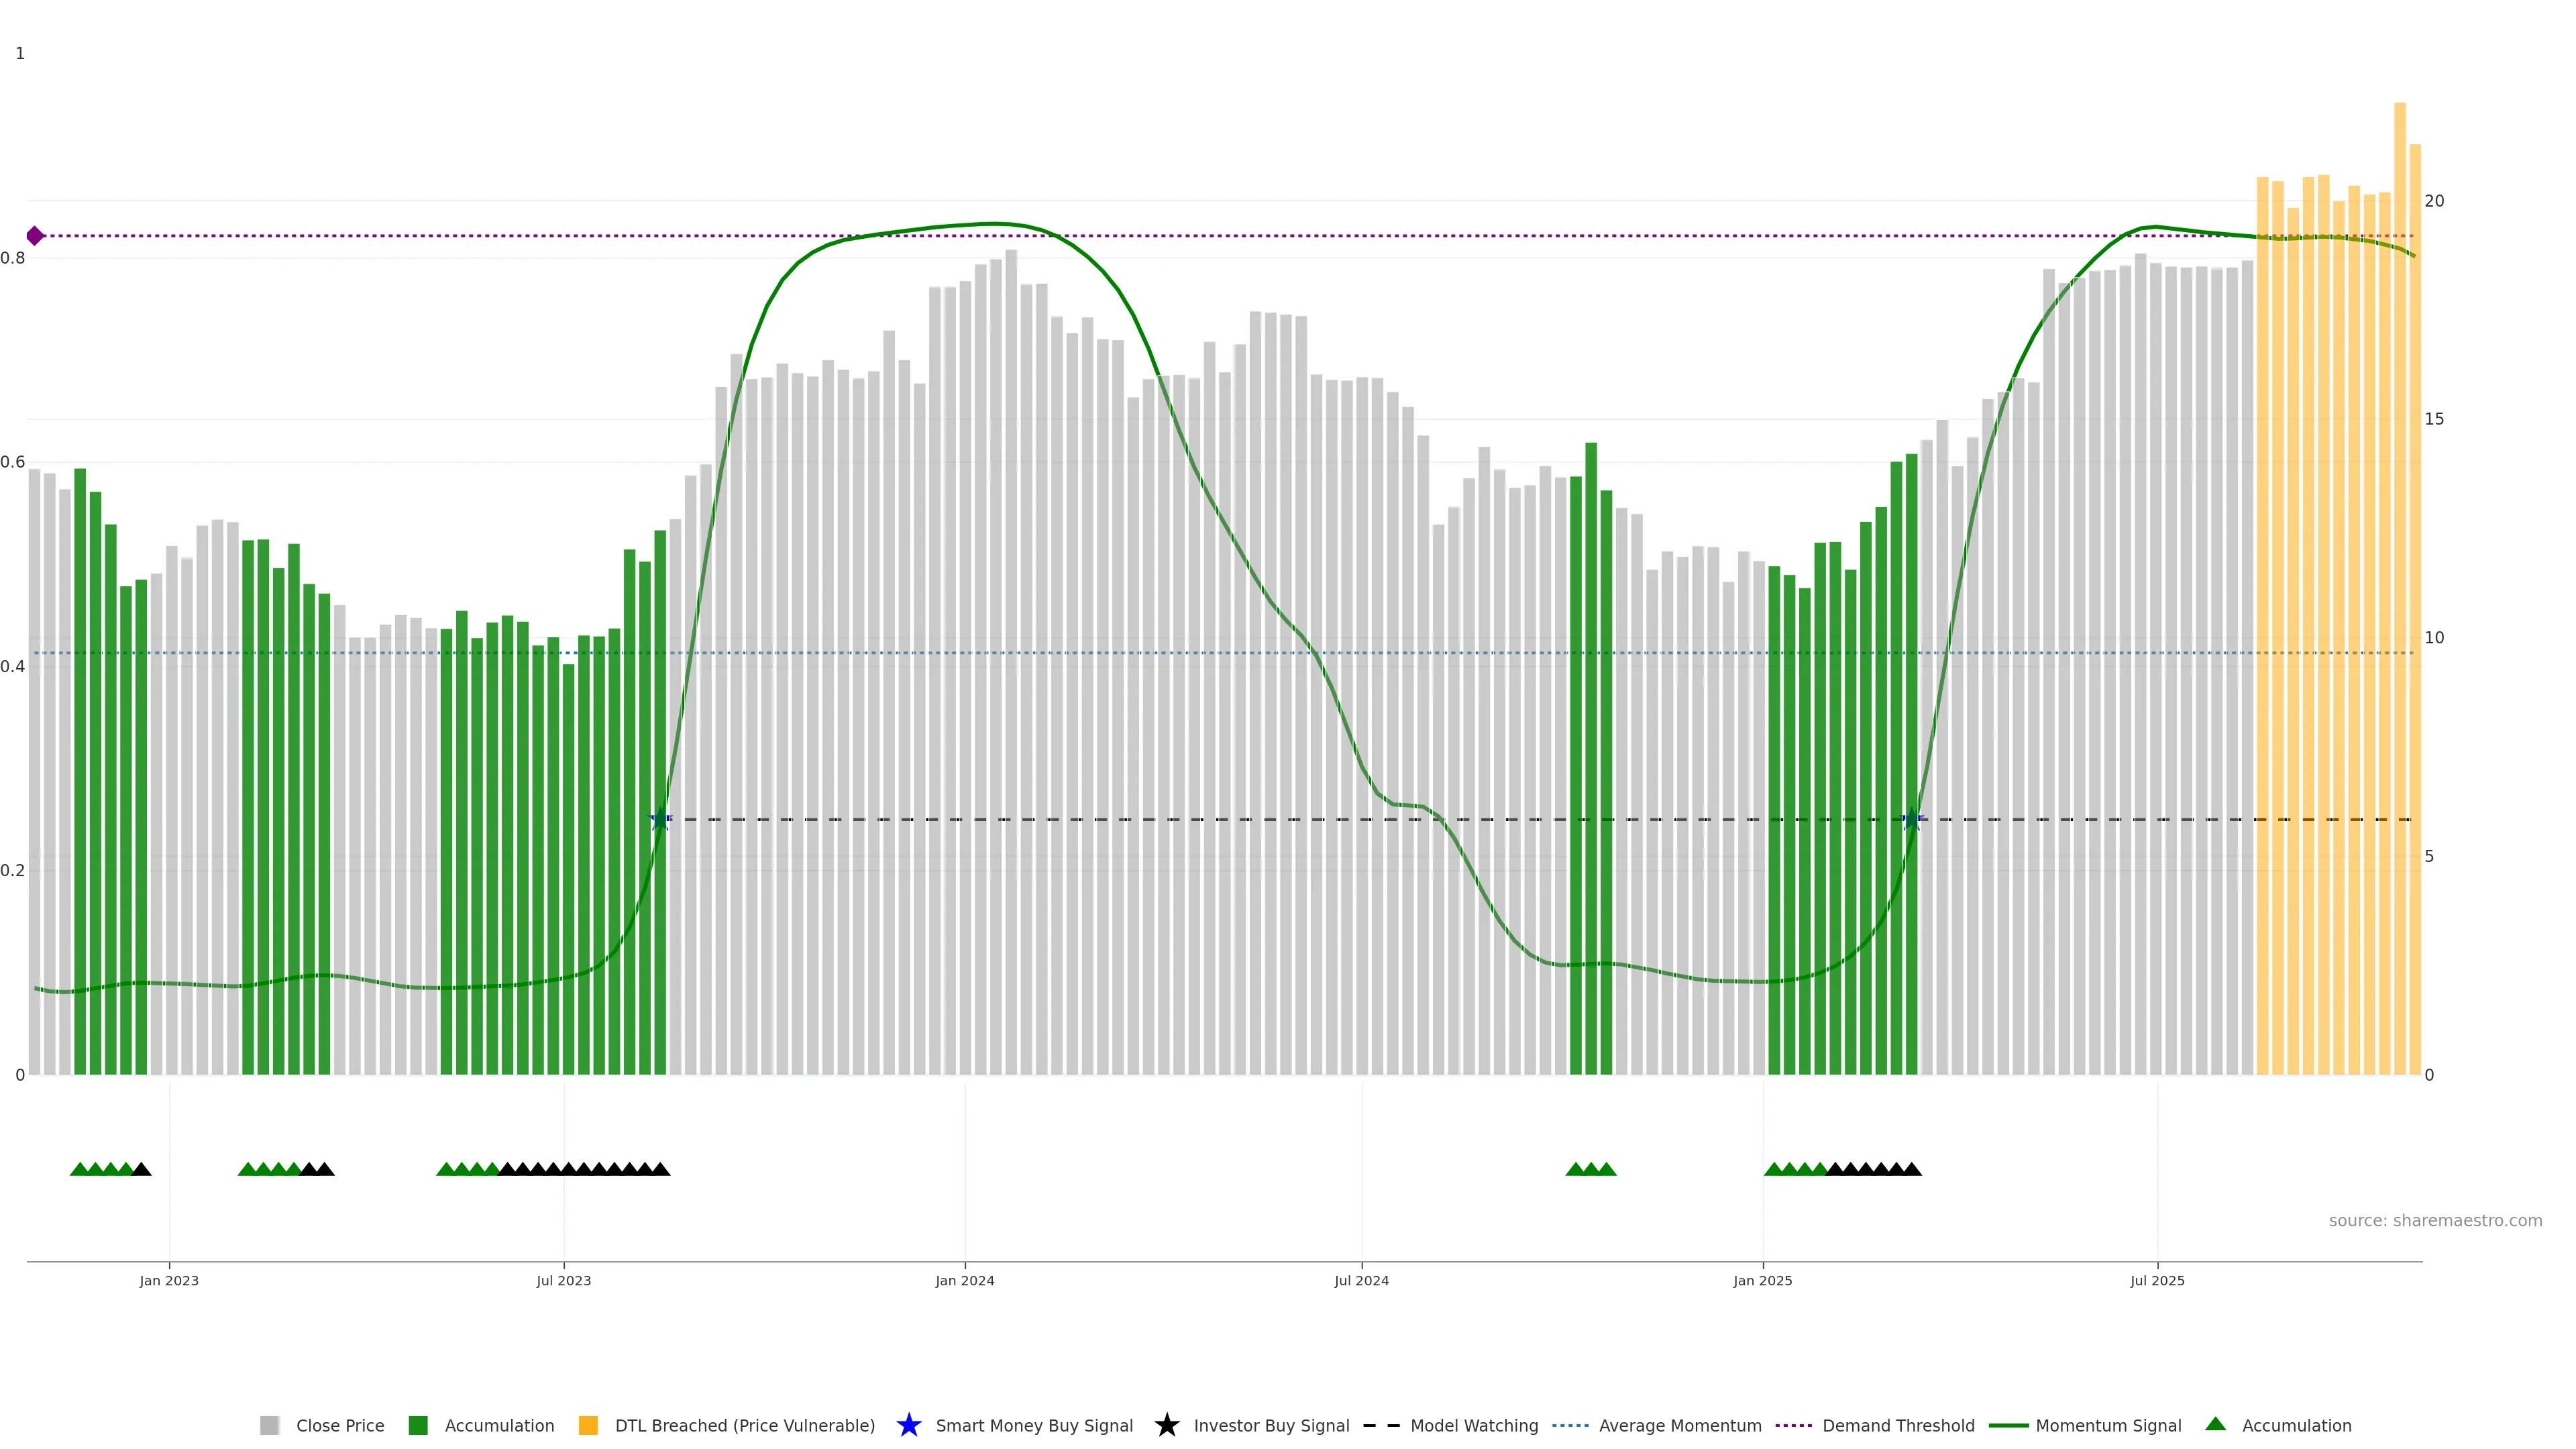Click the Jul 2025 x-axis label
The width and height of the screenshot is (2576, 1449).
click(2157, 1280)
